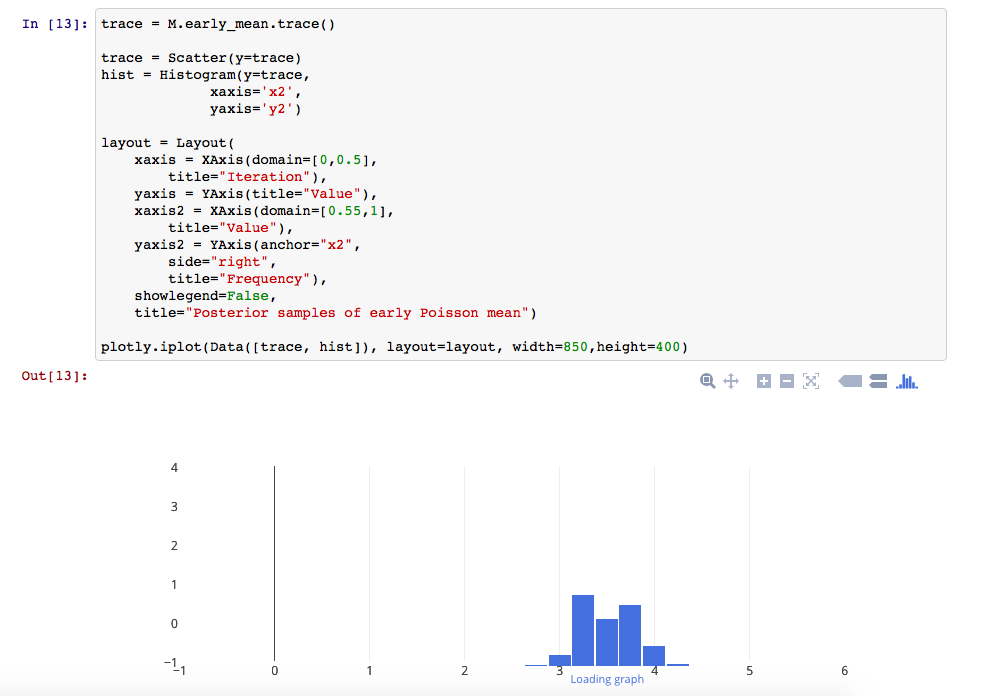Show closest data on hover (single tag icon)
Screen dimensions: 992x696
[850, 381]
